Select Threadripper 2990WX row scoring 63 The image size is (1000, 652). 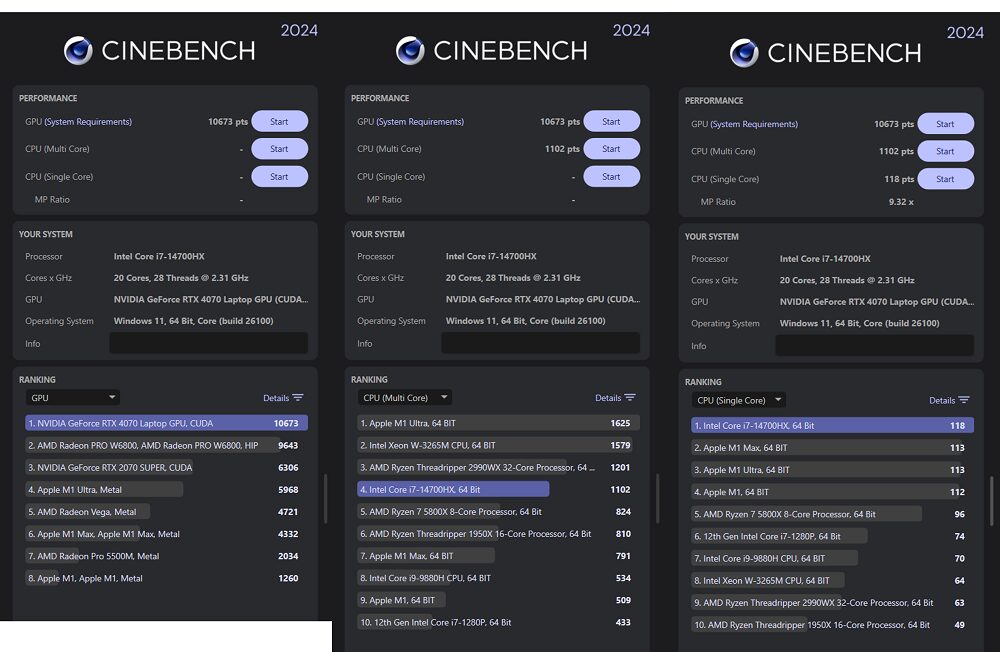[x=833, y=603]
